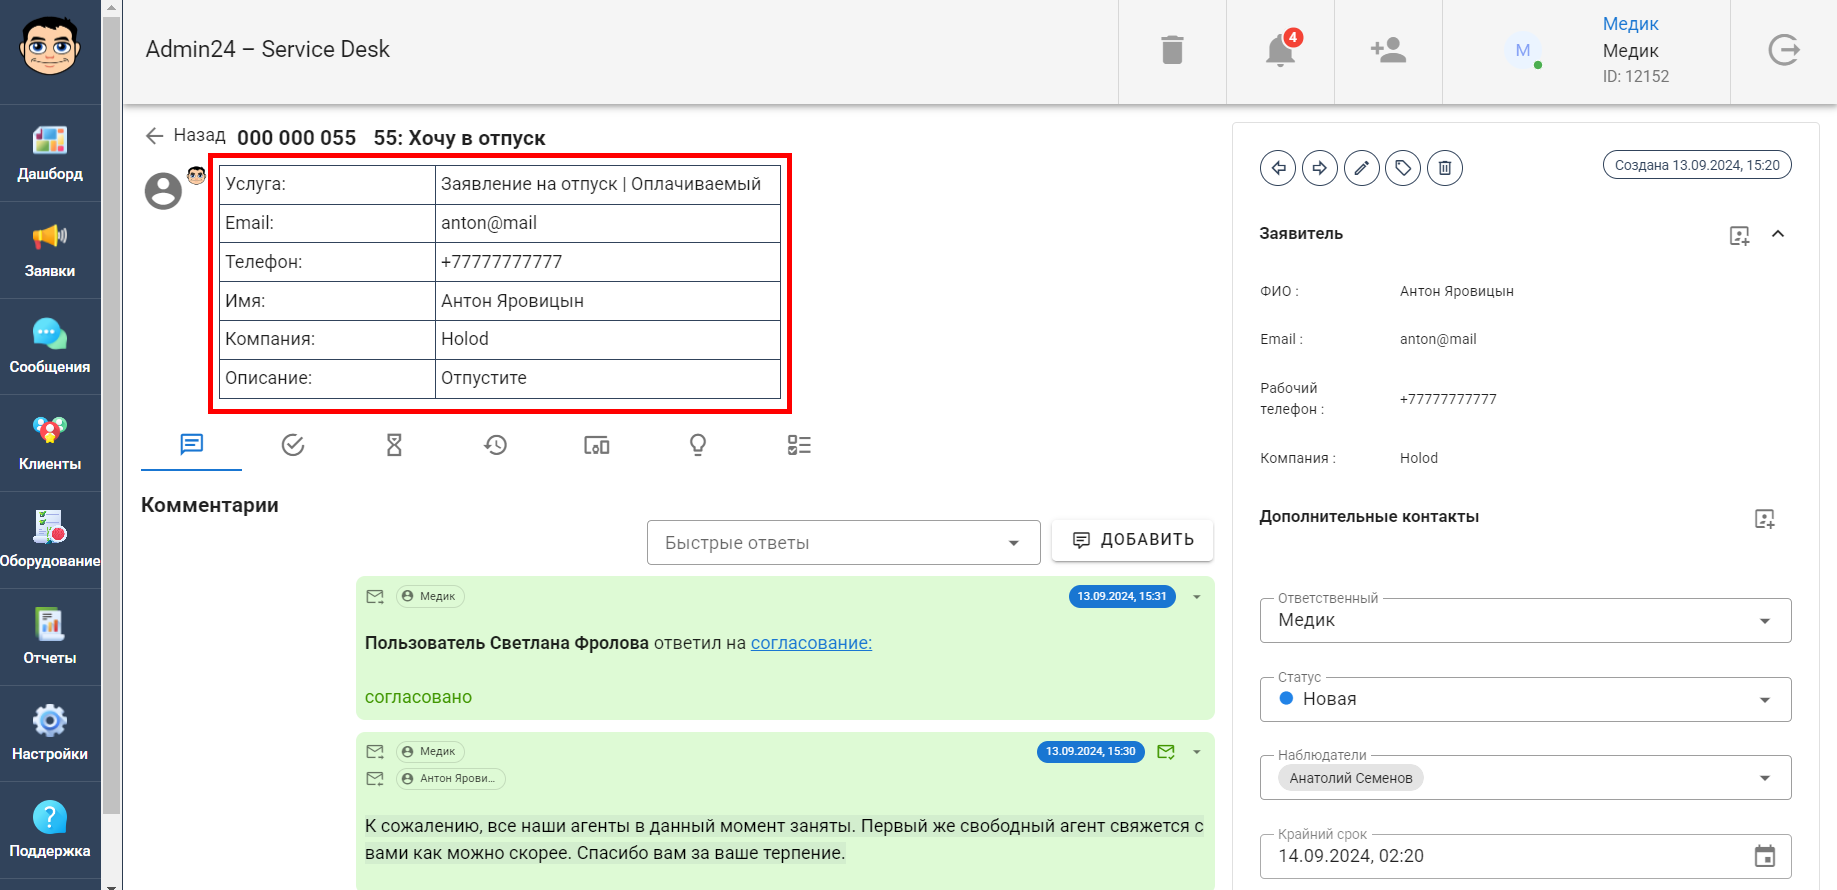
Task: Click the logout icon
Action: (x=1783, y=50)
